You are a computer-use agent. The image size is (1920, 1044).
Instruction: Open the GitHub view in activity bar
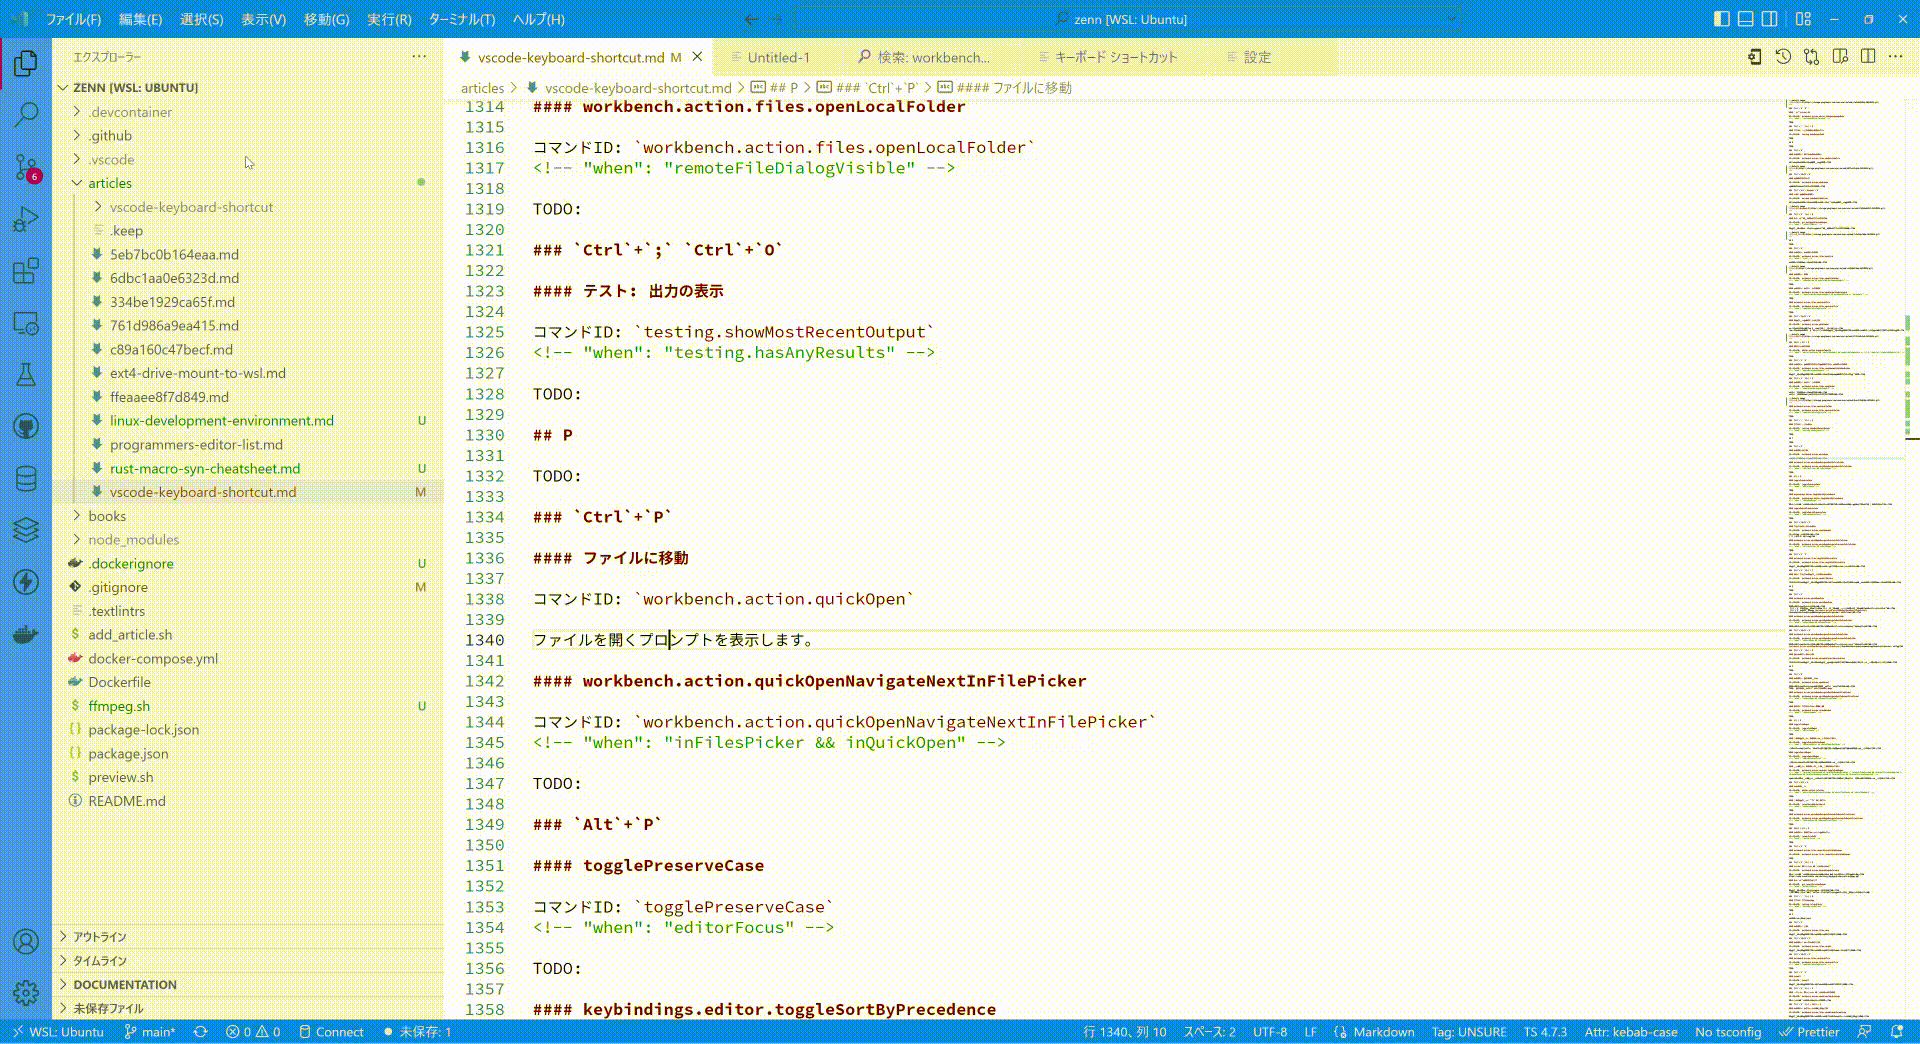(26, 427)
